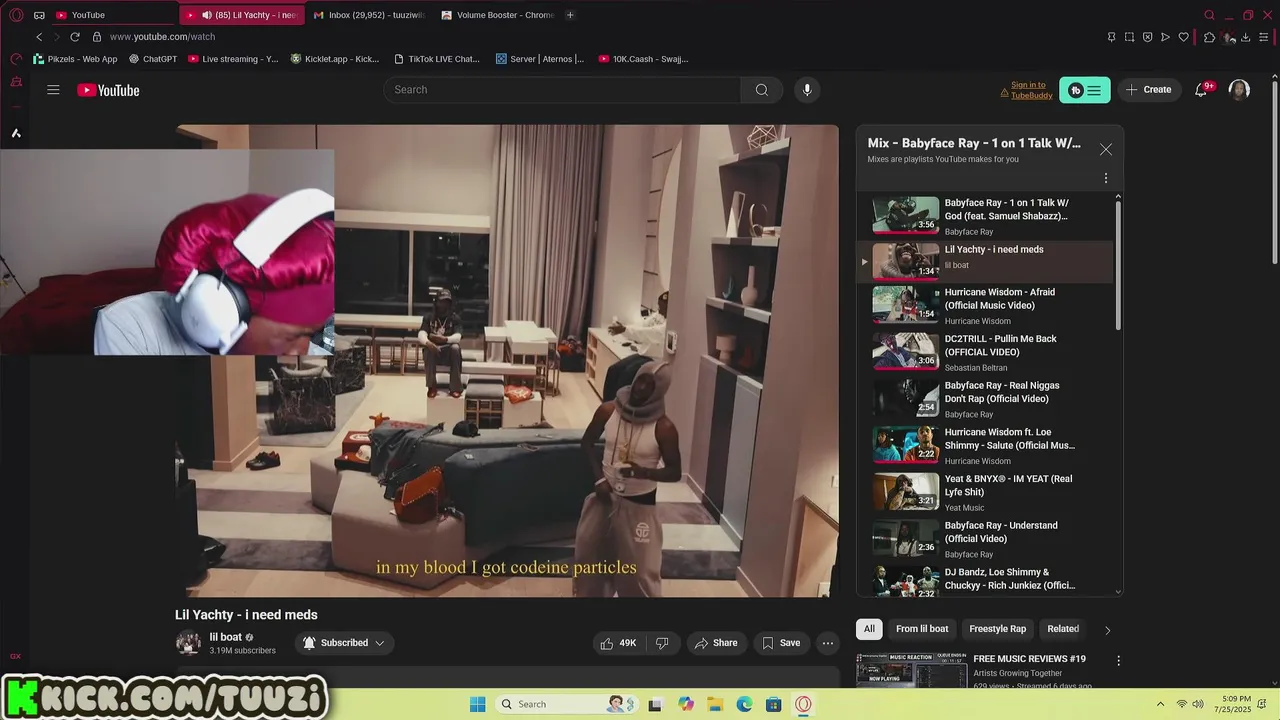This screenshot has height=720, width=1280.
Task: Close the Mix playlist panel
Action: pyautogui.click(x=1105, y=149)
